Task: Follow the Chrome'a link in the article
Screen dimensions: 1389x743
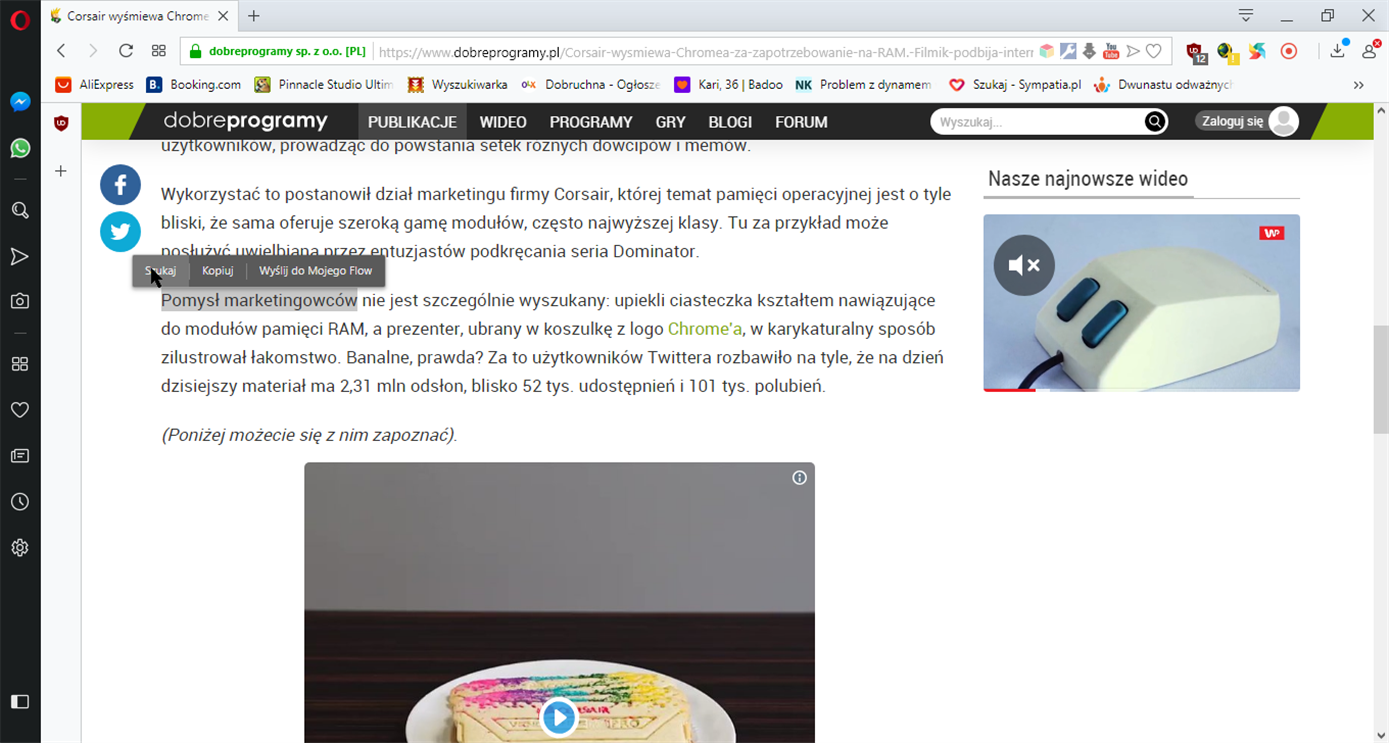Action: pos(705,329)
